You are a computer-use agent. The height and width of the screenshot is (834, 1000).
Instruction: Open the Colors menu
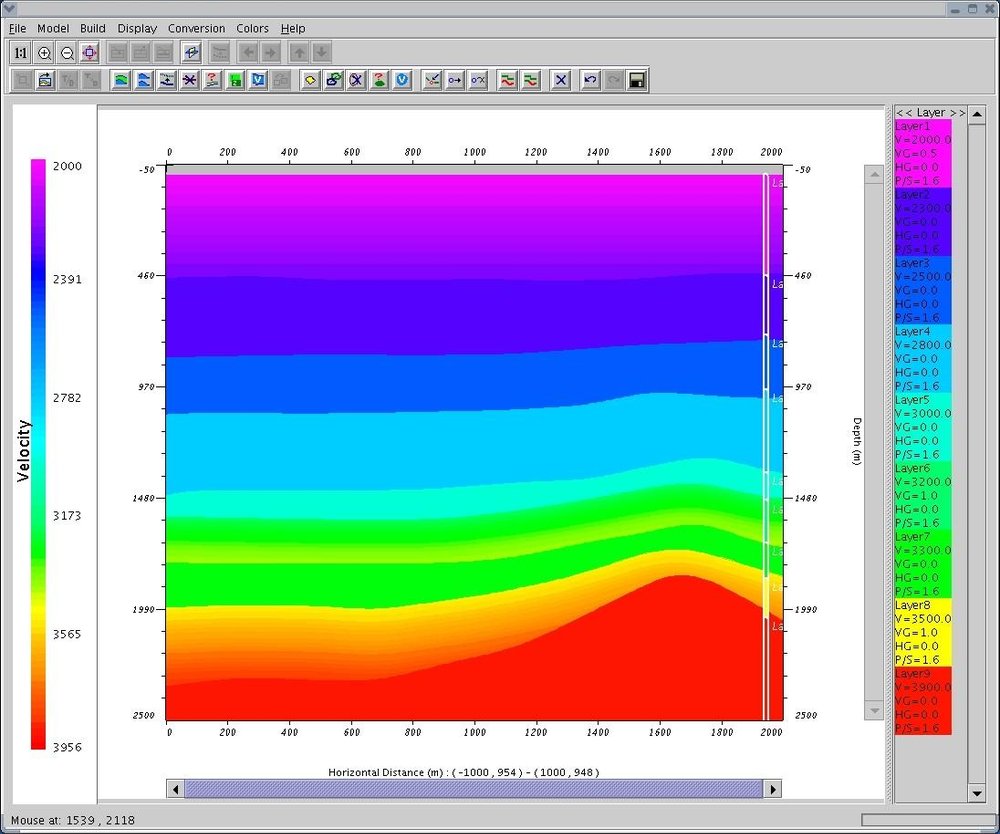click(252, 28)
